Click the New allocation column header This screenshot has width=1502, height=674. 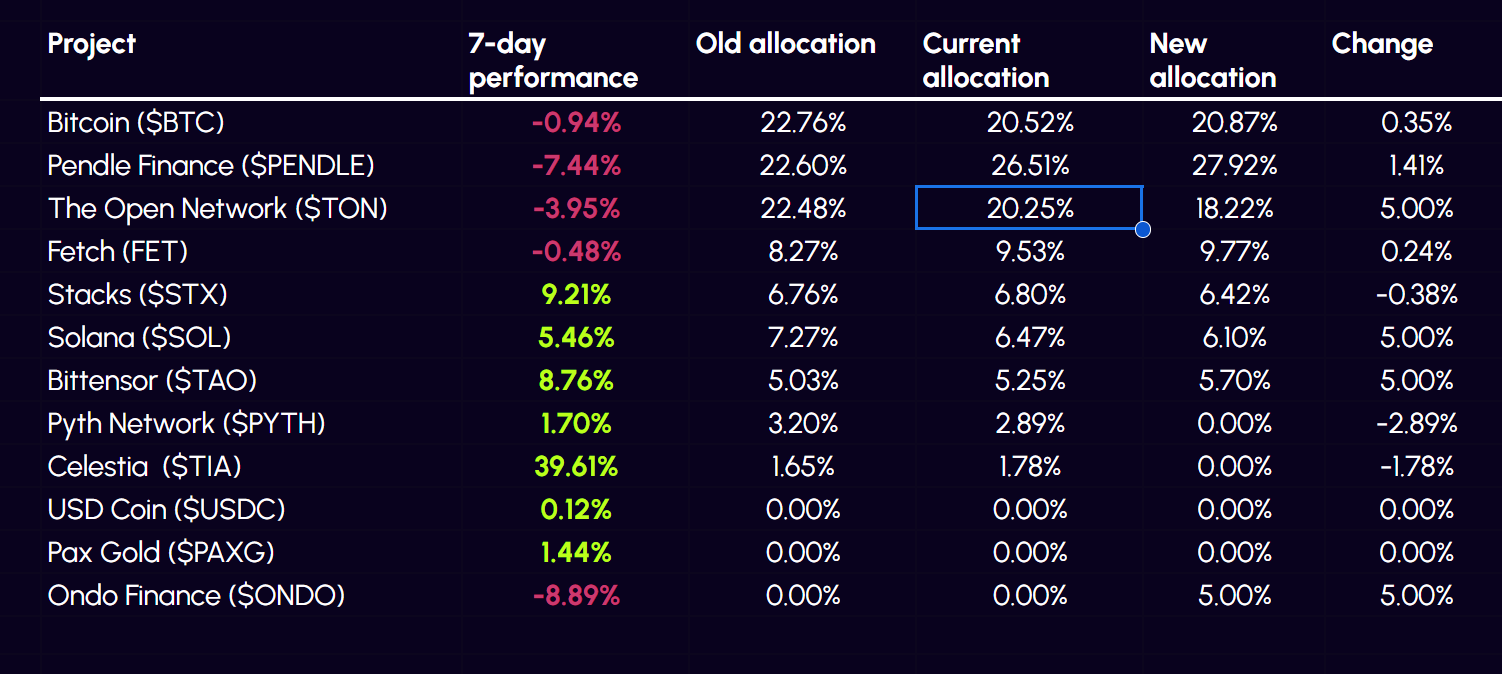pos(1212,60)
